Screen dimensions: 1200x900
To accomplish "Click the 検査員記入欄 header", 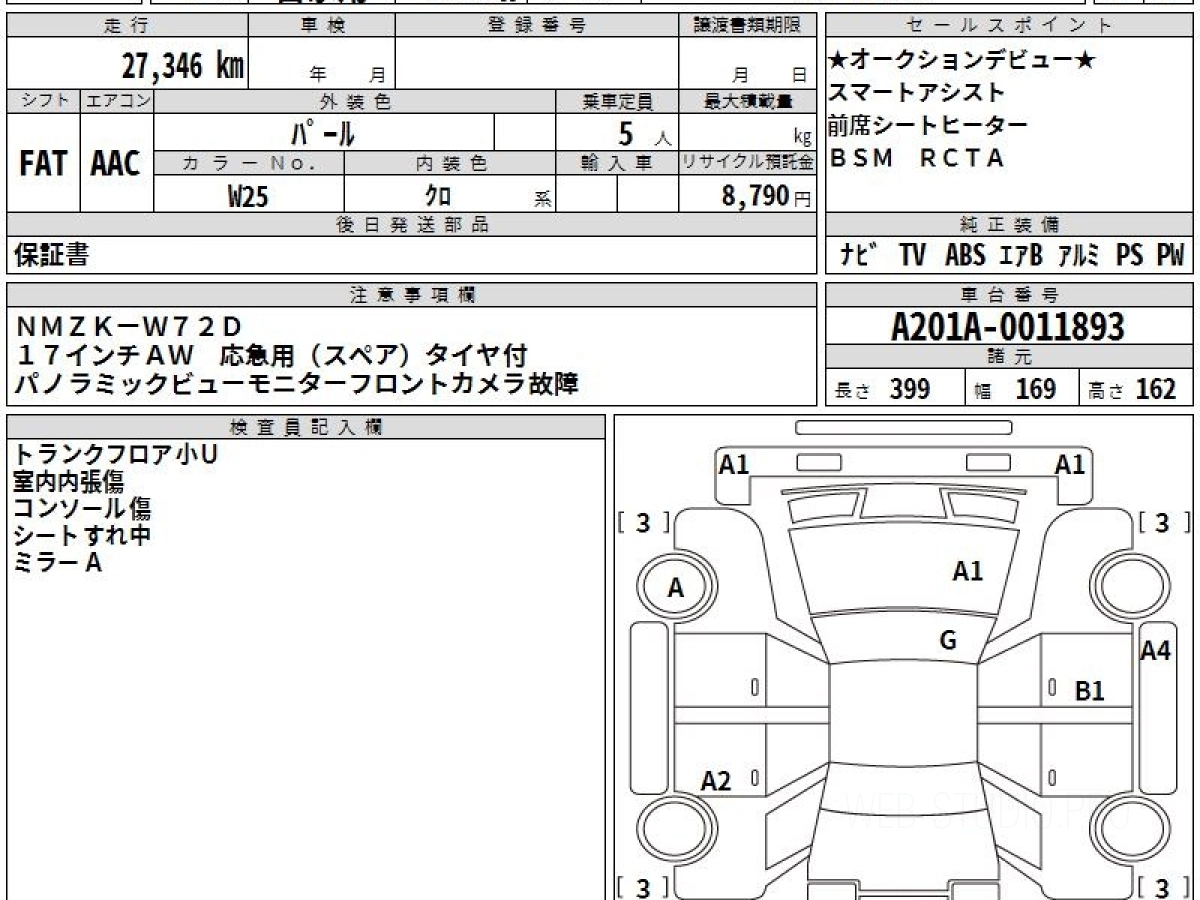I will pyautogui.click(x=306, y=427).
